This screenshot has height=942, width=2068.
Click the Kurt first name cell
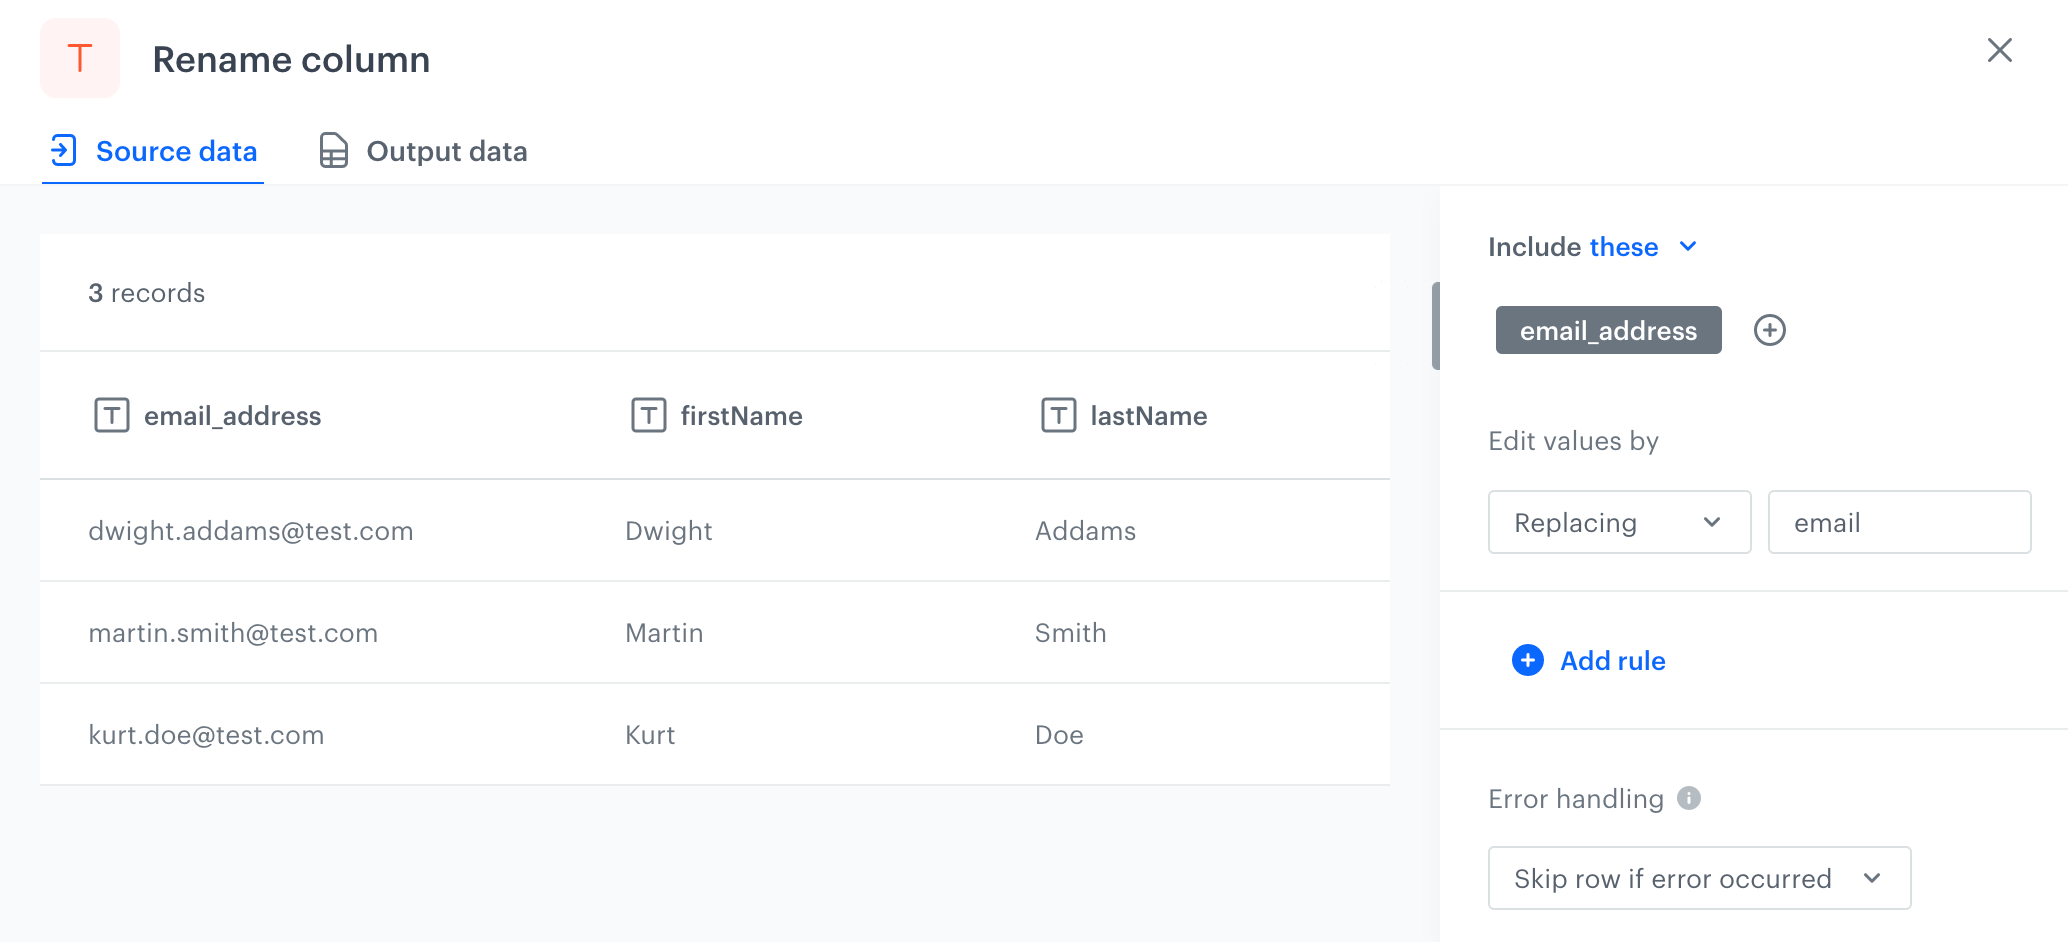point(650,735)
